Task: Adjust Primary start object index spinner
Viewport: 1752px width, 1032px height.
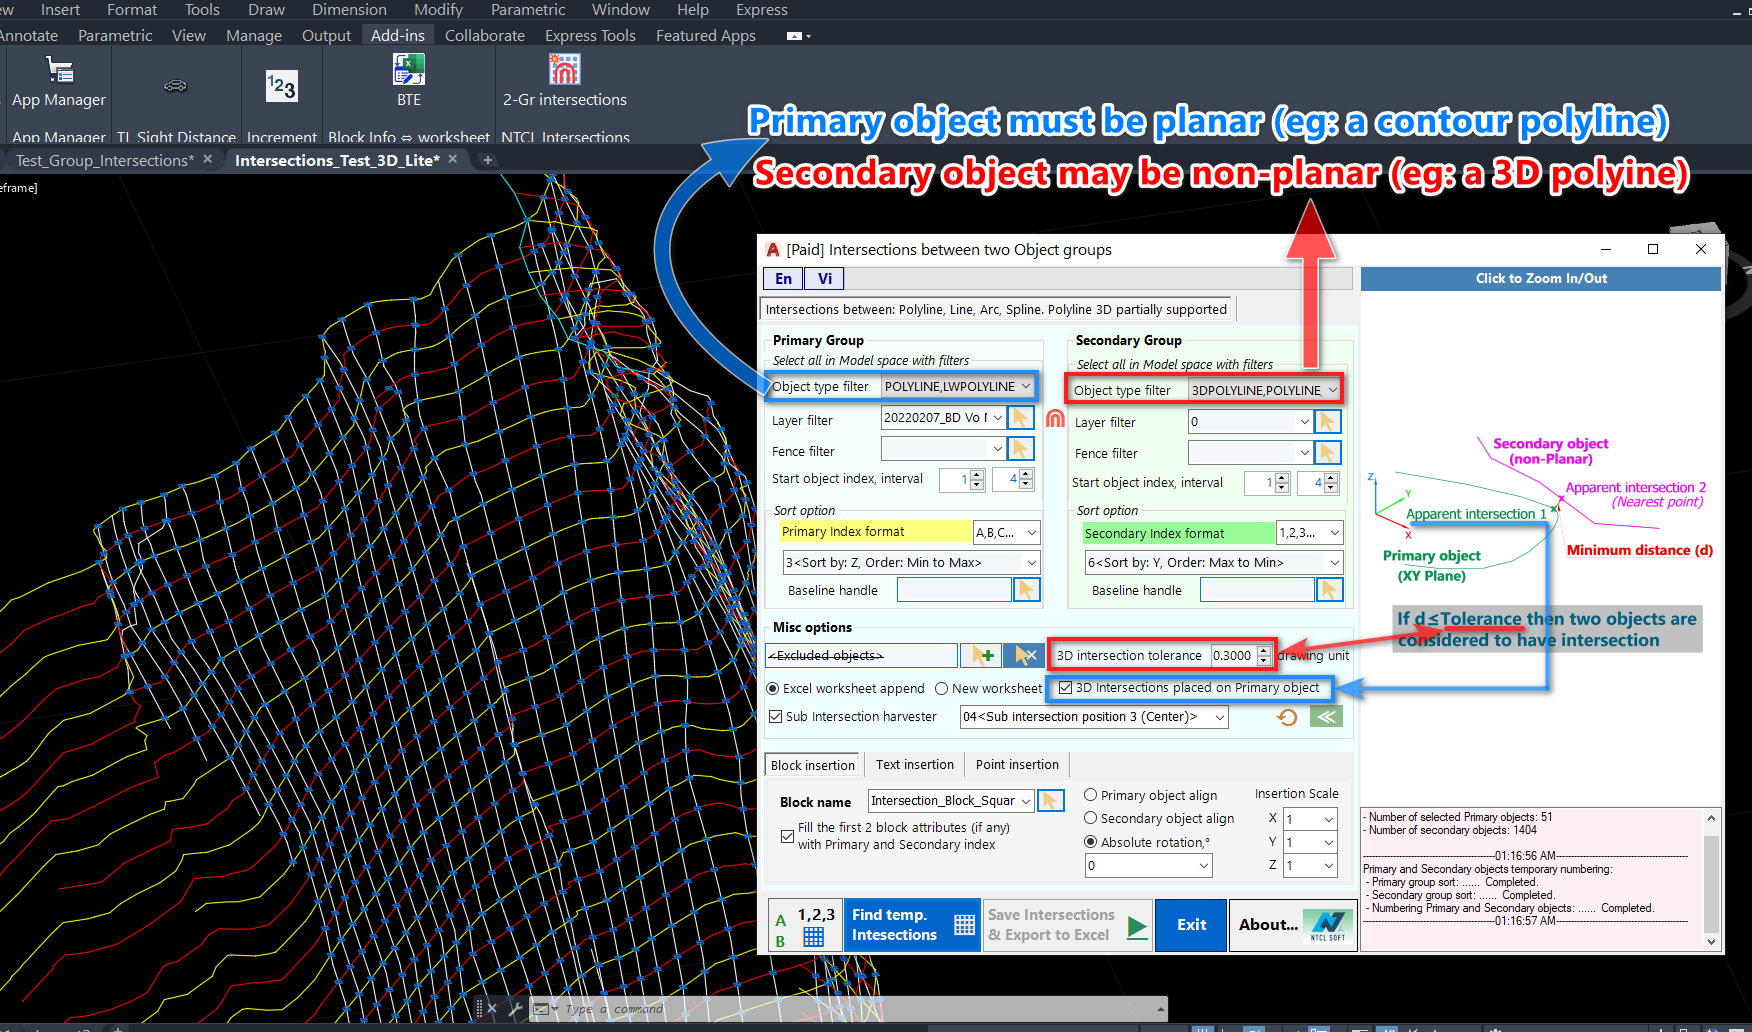Action: [x=978, y=480]
